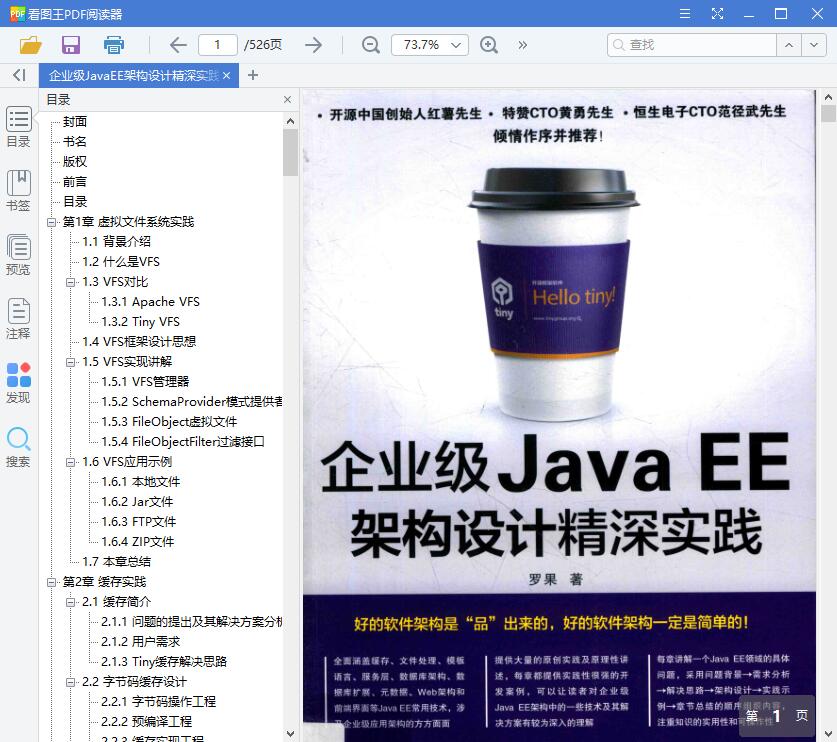837x742 pixels.
Task: Collapse the 第1章 虚拟文件系统实践 node
Action: pos(51,222)
